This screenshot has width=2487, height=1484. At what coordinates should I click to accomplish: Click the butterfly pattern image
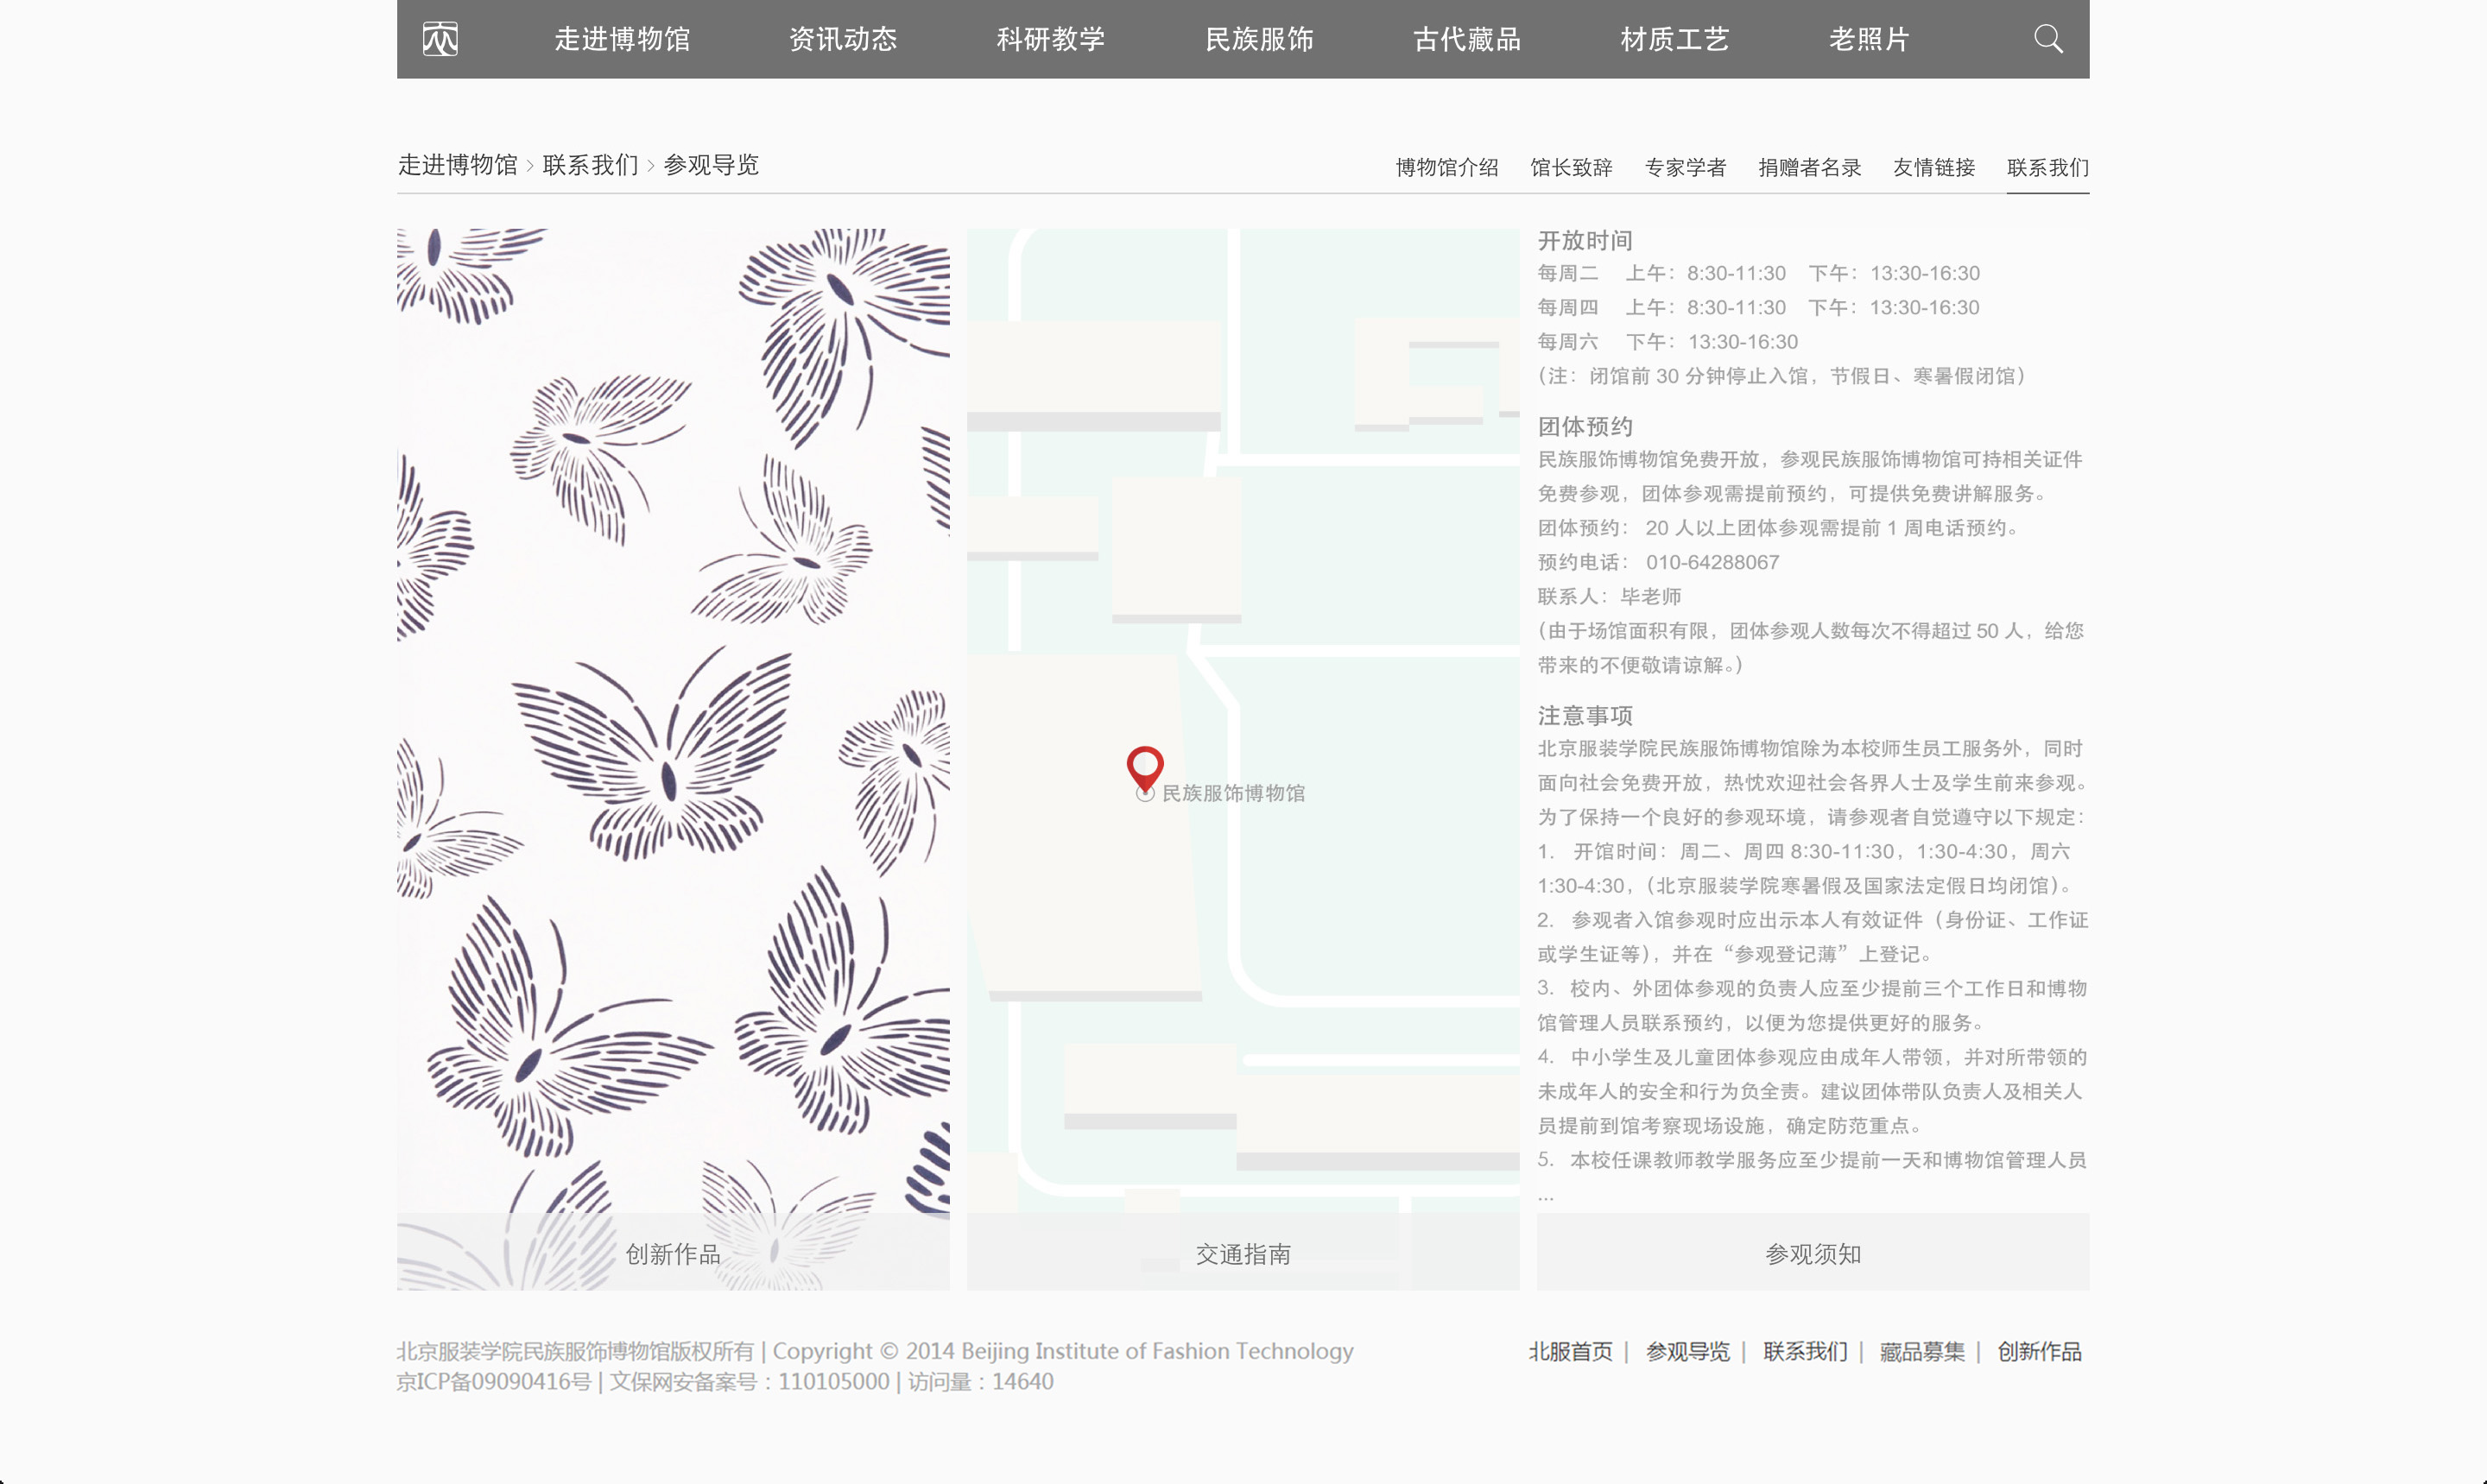(x=673, y=720)
